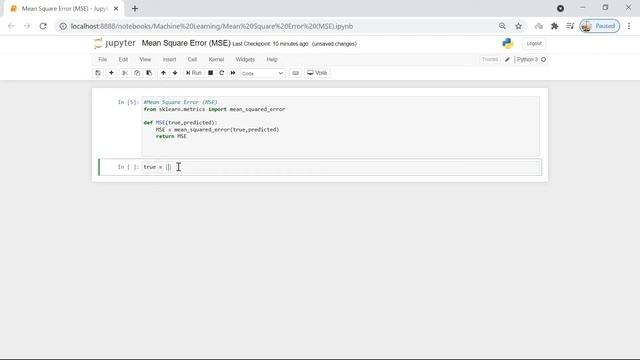Launch Voila preview button
This screenshot has width=640, height=360.
[x=317, y=73]
